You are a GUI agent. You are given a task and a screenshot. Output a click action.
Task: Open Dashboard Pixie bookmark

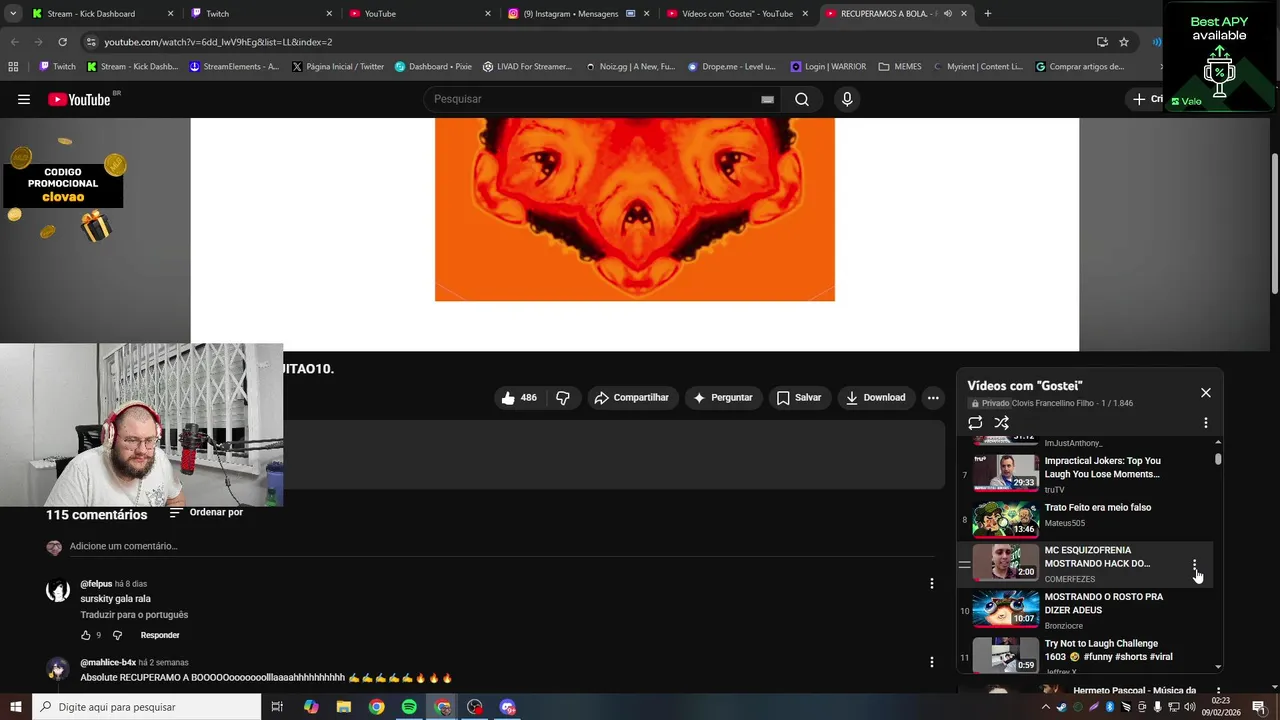(433, 67)
